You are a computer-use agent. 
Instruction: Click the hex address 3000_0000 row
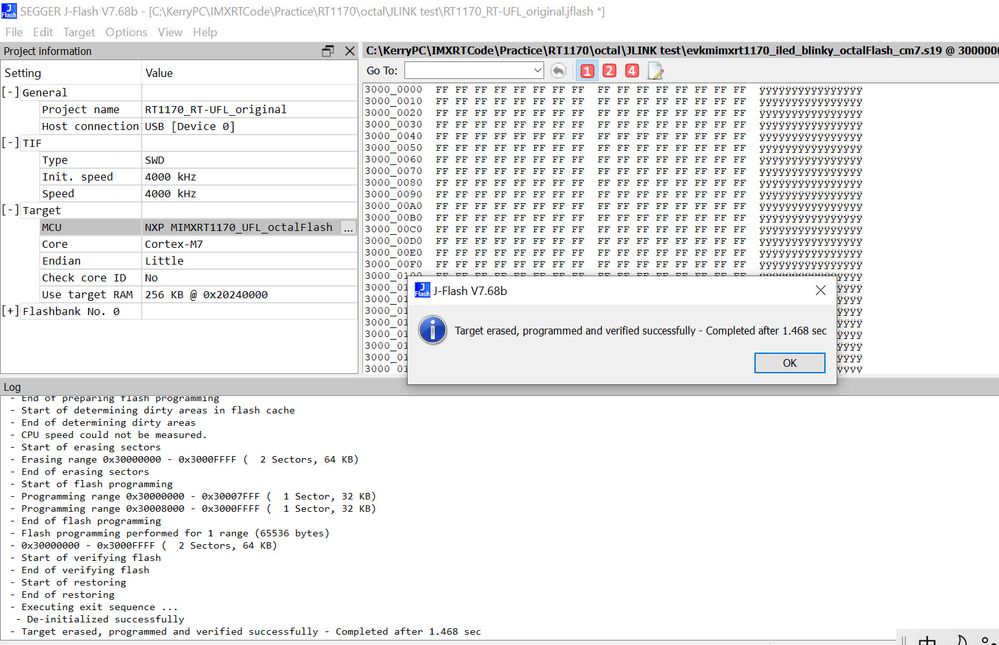[x=613, y=90]
